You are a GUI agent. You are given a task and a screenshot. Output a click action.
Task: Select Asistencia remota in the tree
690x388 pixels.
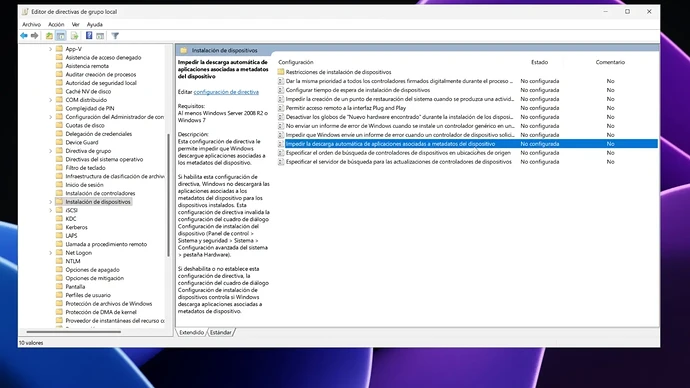click(x=87, y=66)
